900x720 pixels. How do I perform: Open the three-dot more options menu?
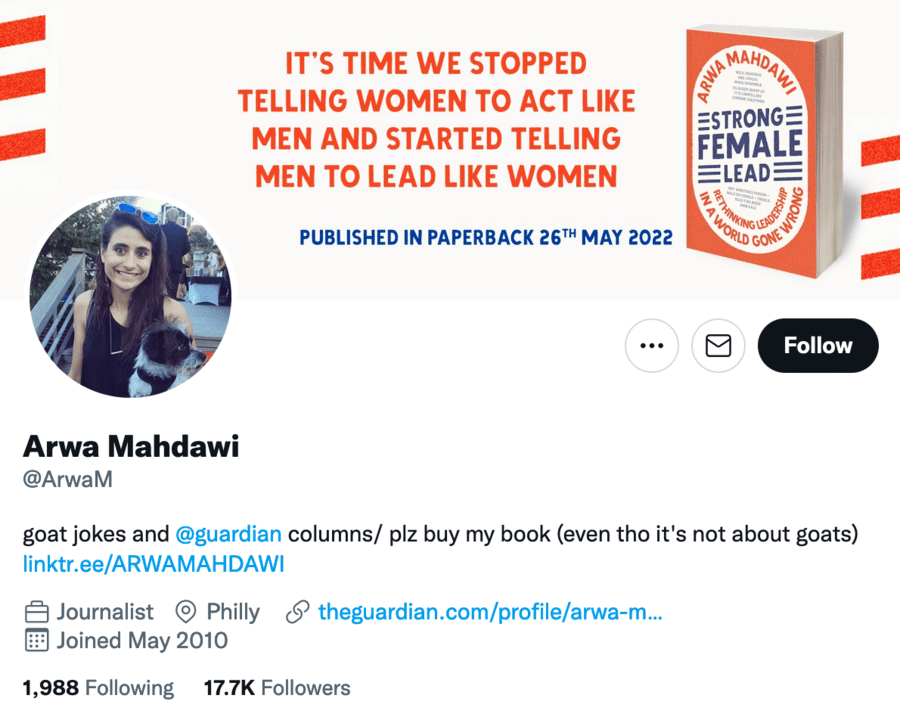[651, 346]
